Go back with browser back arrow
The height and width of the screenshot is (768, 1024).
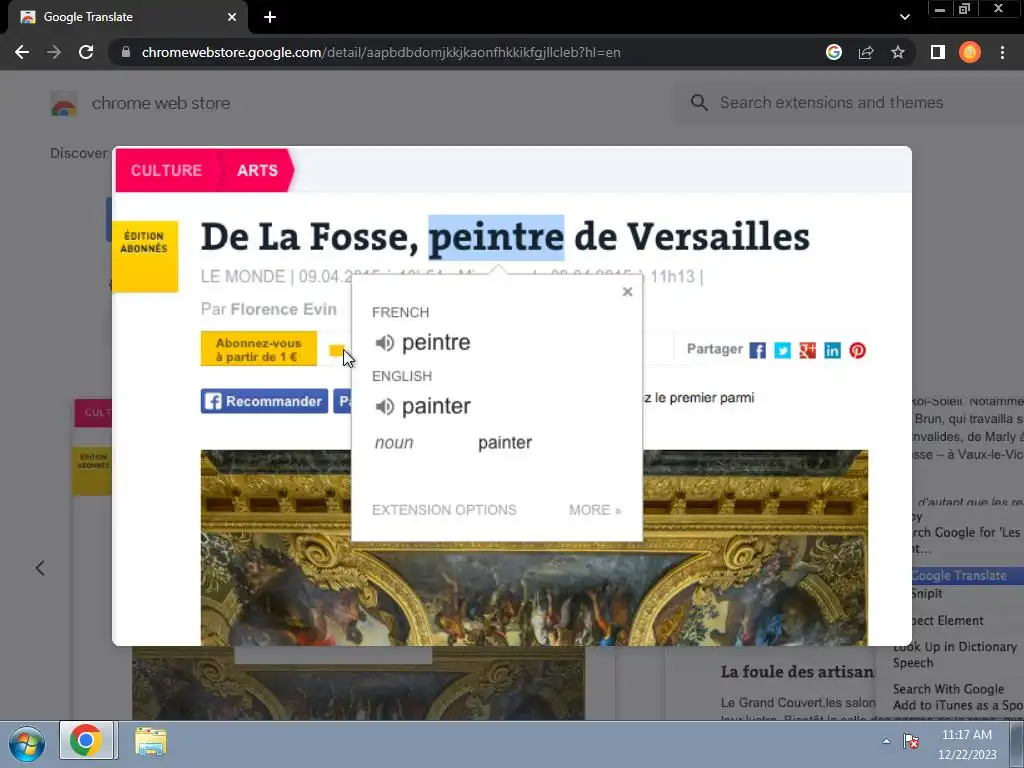pyautogui.click(x=22, y=52)
